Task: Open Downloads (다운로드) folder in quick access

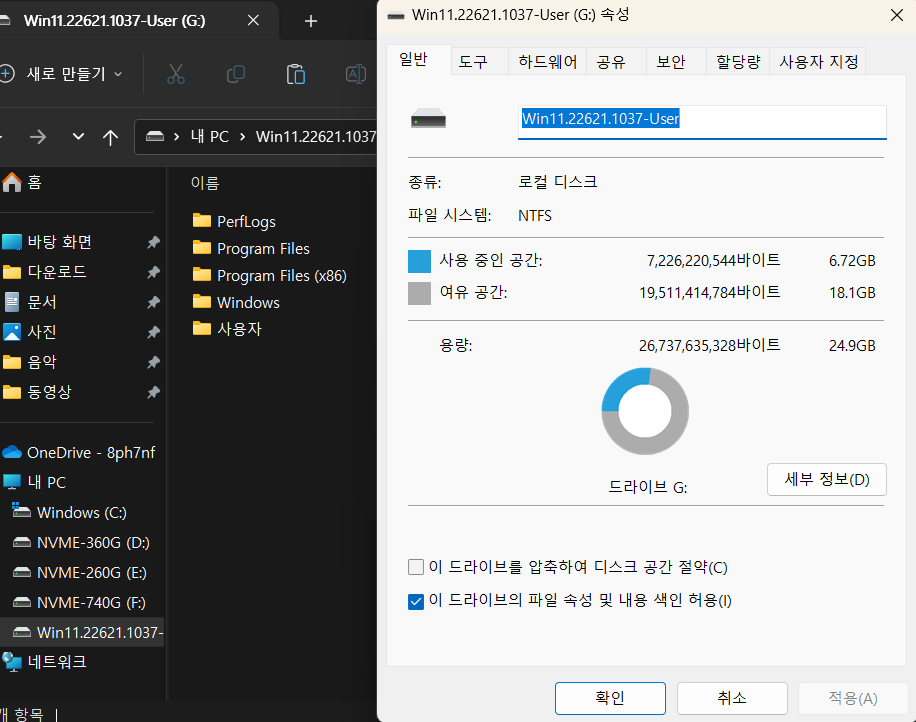Action: click(x=45, y=272)
